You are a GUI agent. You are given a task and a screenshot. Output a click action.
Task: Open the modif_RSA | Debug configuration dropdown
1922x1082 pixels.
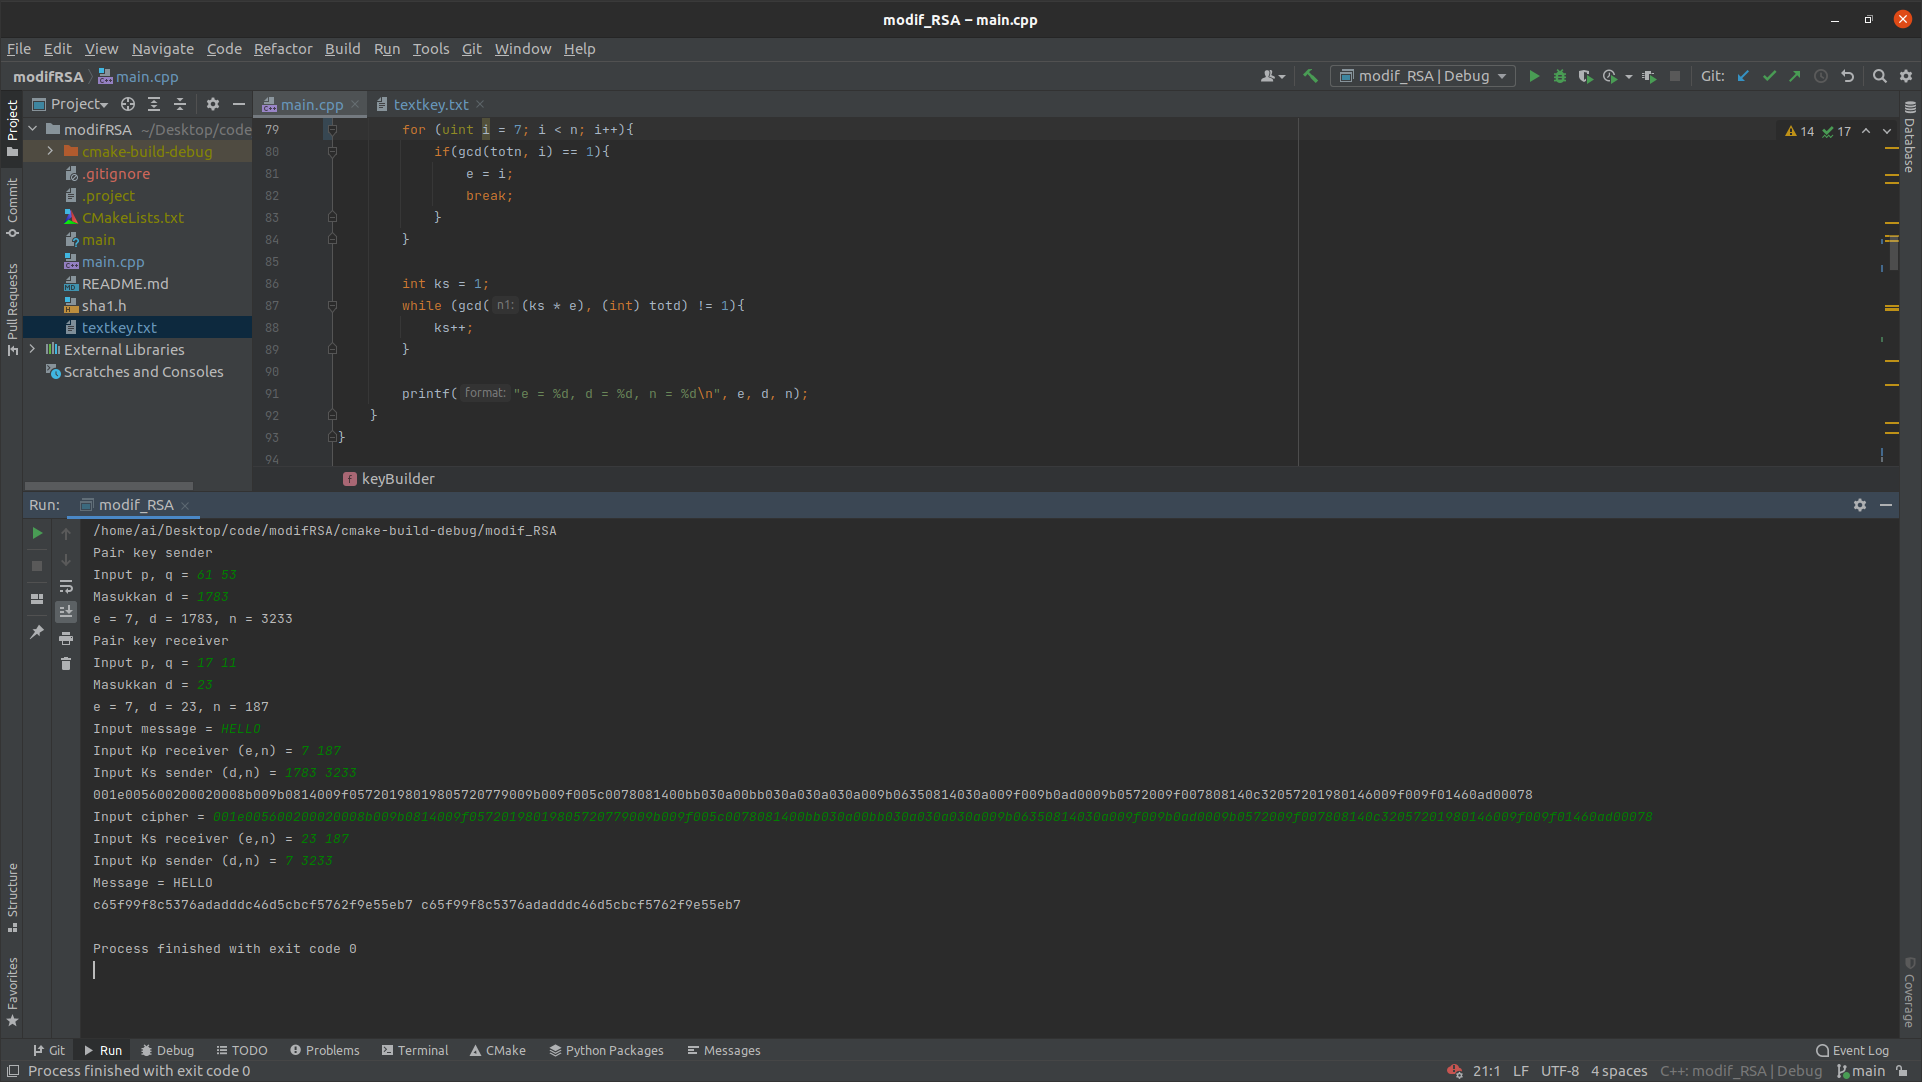tap(1422, 76)
